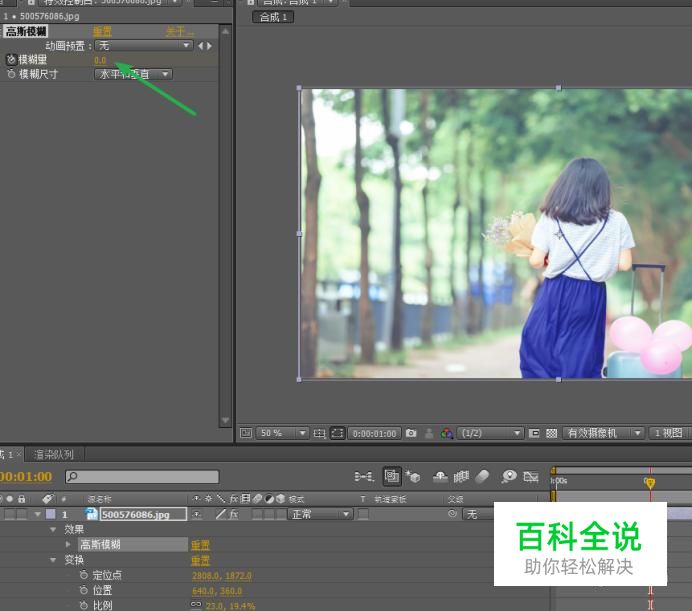Toggle the transparency grid icon
This screenshot has width=692, height=611.
click(x=551, y=434)
